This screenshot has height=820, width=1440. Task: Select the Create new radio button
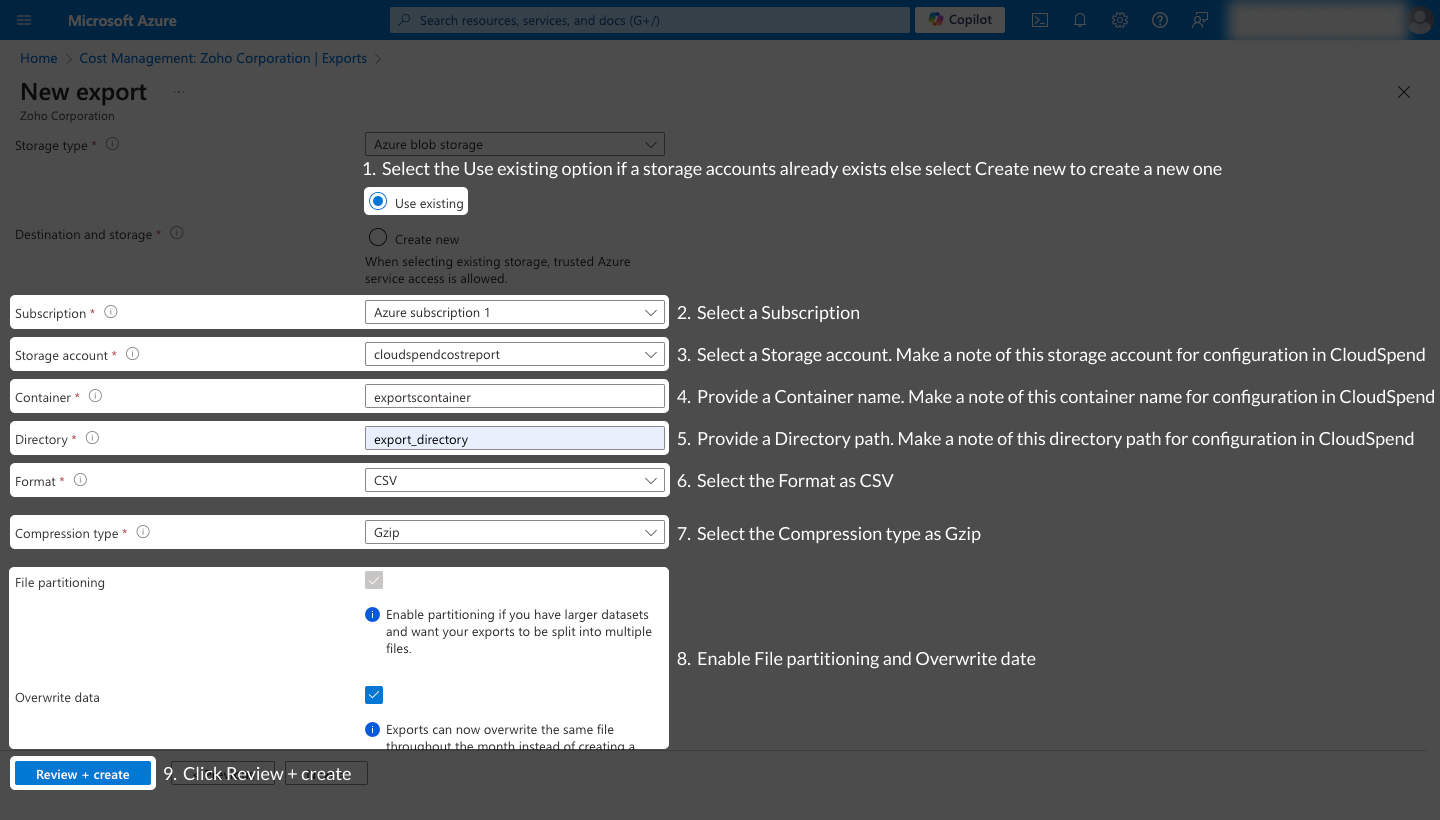click(377, 237)
